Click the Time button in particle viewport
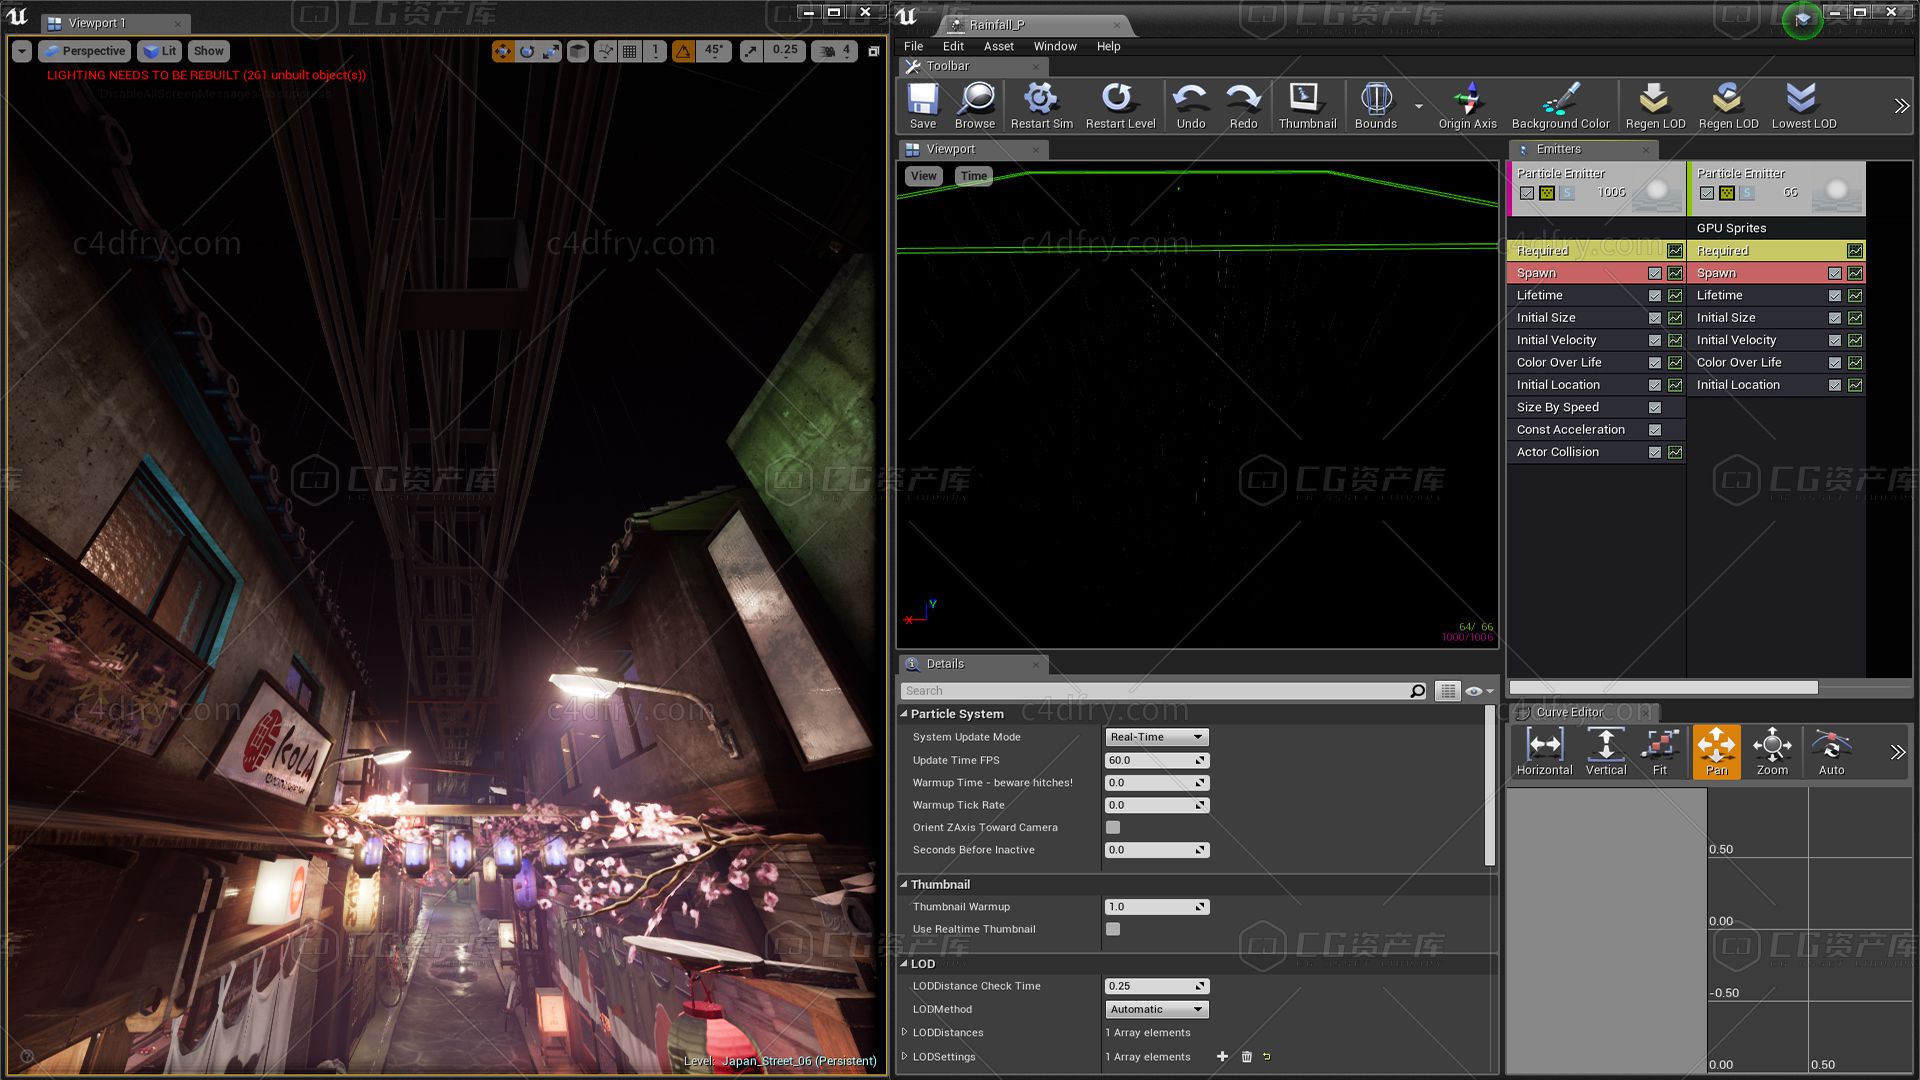The height and width of the screenshot is (1080, 1920). point(973,176)
